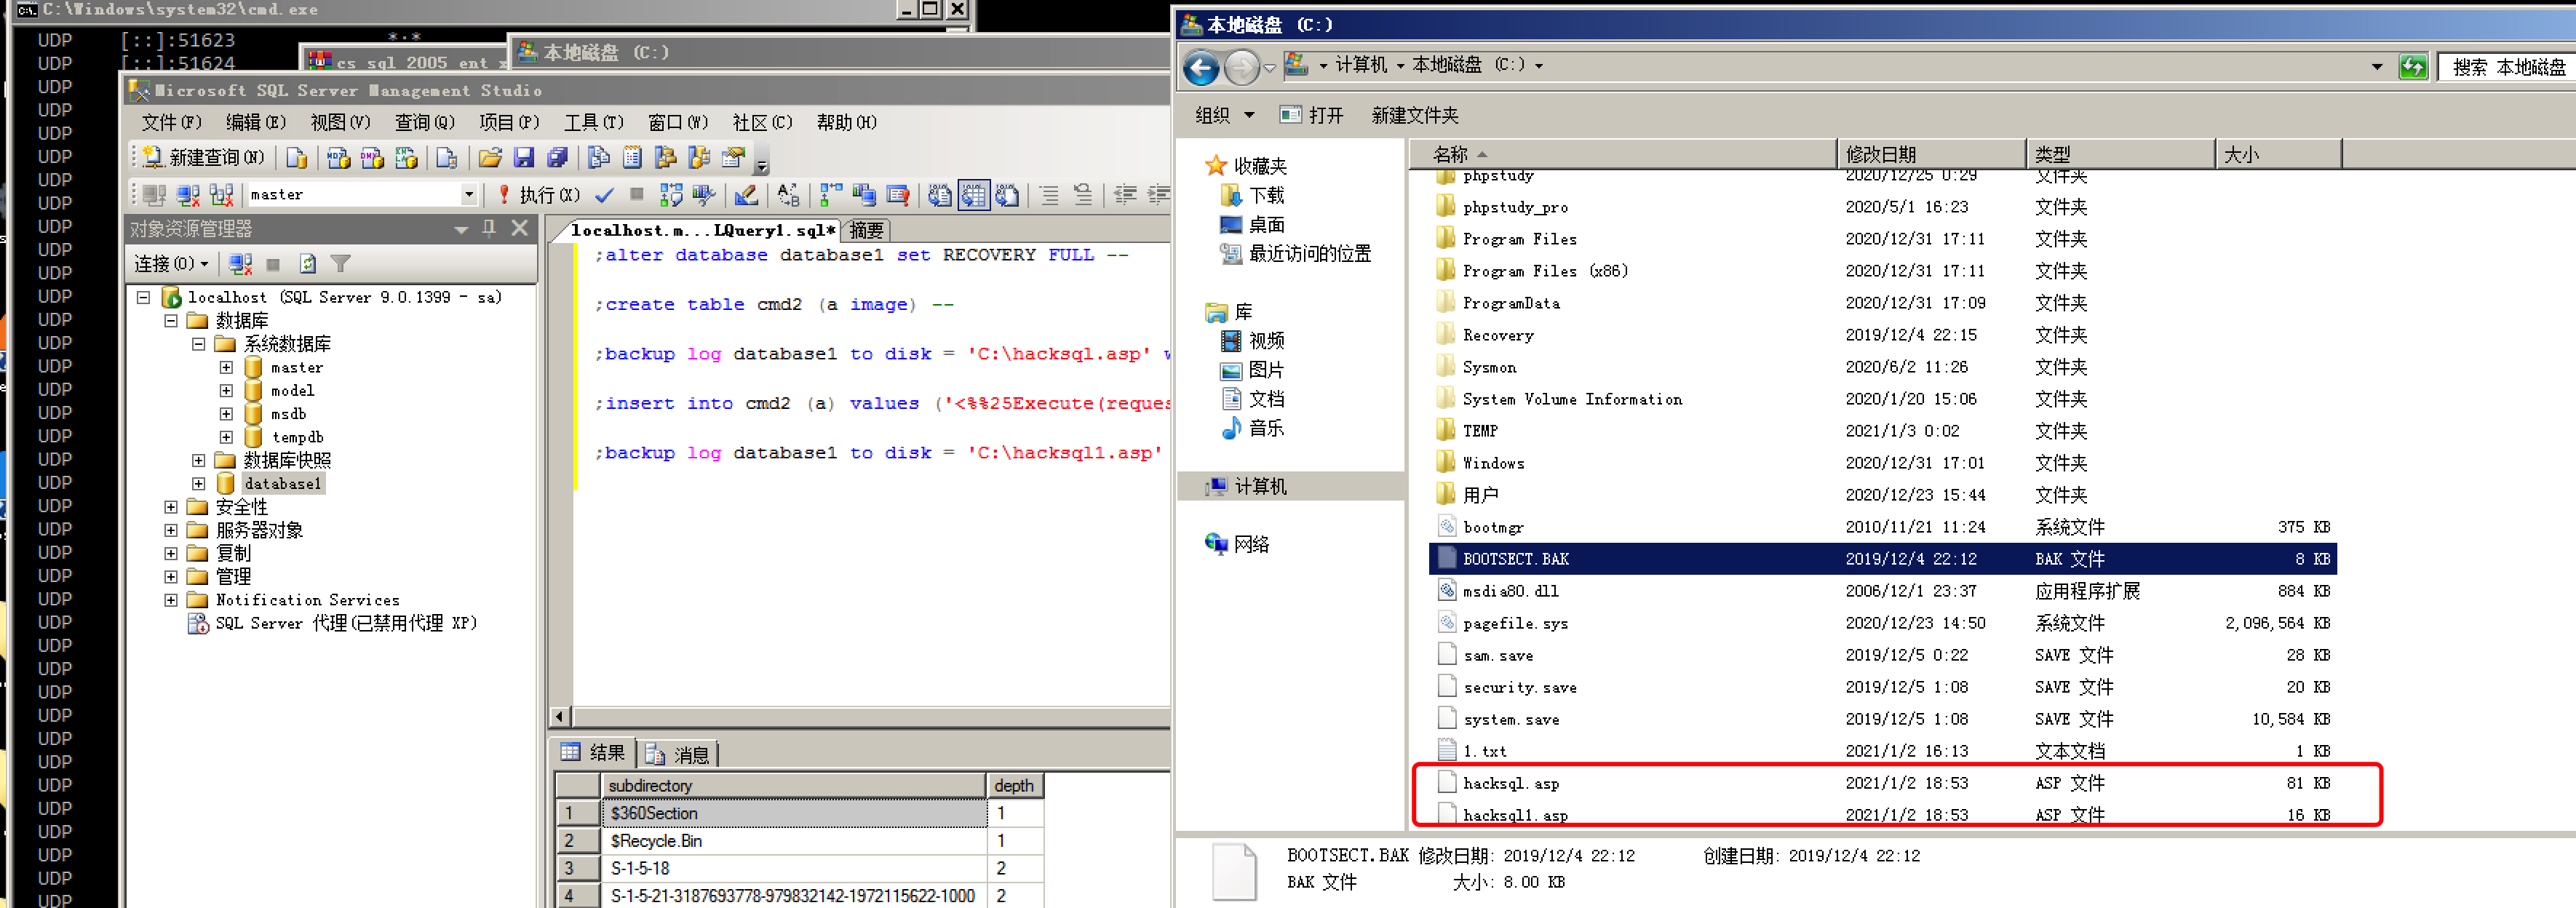Click the Object Explorer filter funnel icon
The image size is (2576, 908).
(x=340, y=264)
